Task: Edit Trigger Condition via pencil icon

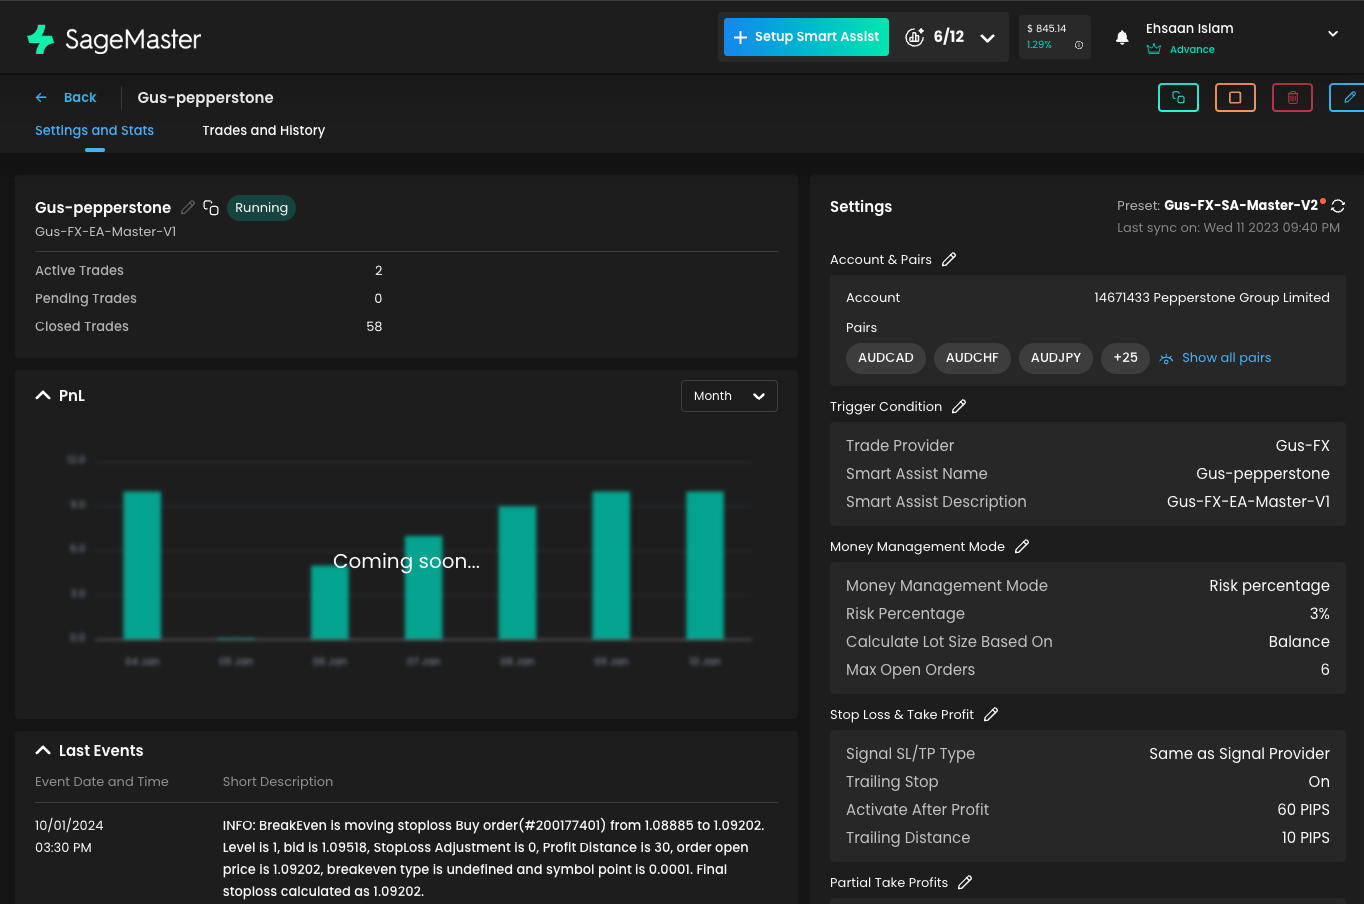Action: pyautogui.click(x=959, y=407)
